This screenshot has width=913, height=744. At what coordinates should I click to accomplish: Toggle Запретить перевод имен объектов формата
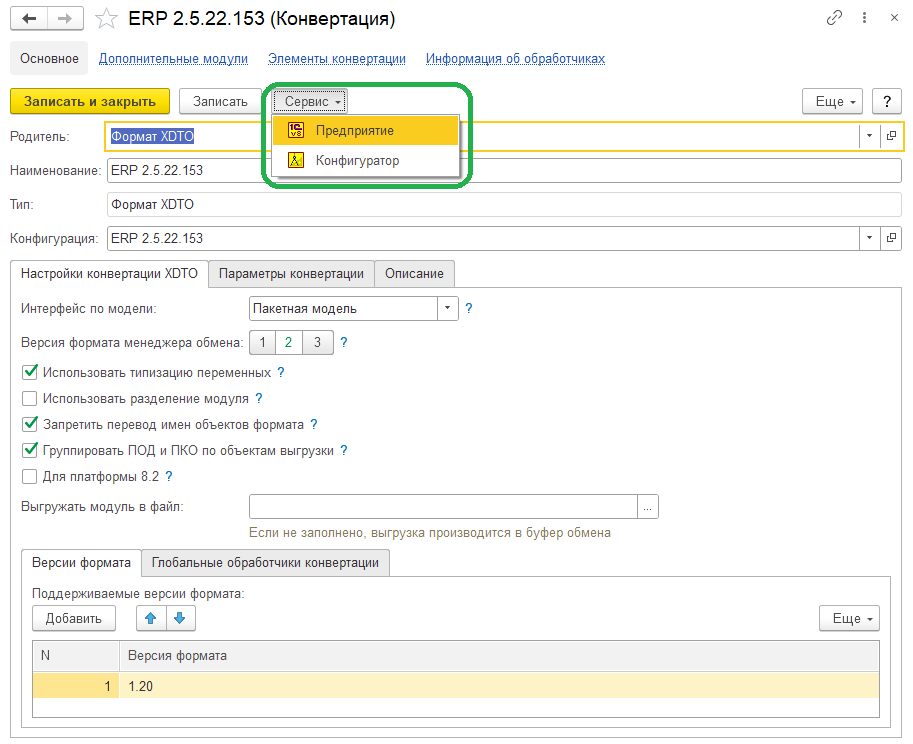(30, 424)
